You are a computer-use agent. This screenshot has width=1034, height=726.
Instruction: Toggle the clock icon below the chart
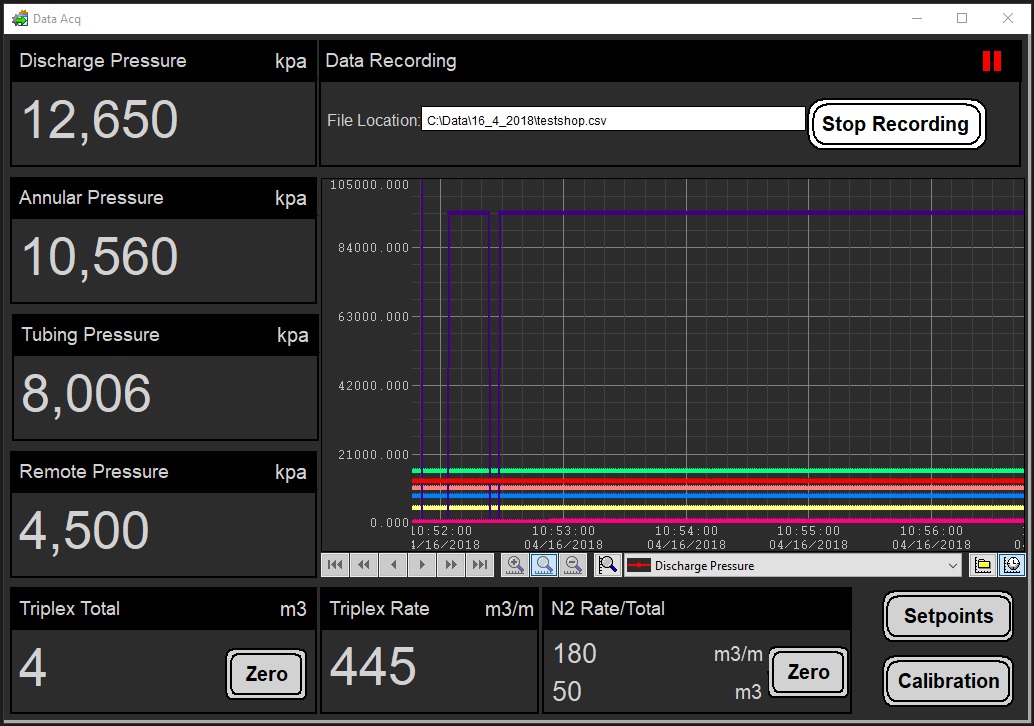pos(1012,565)
